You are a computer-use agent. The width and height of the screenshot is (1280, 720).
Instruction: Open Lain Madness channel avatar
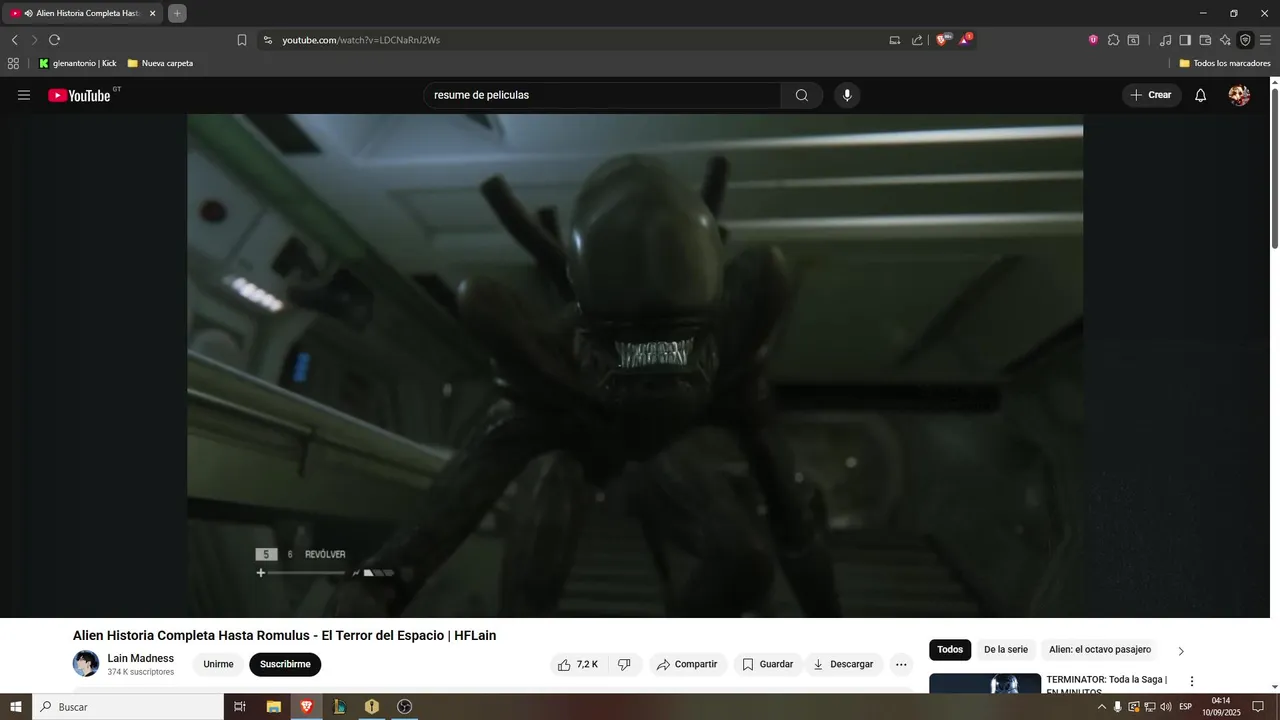[x=86, y=664]
